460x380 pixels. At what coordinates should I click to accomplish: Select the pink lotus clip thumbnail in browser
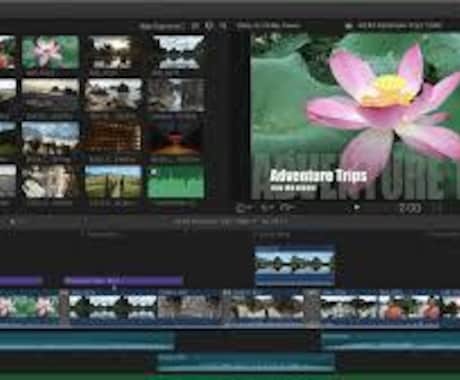click(x=51, y=52)
